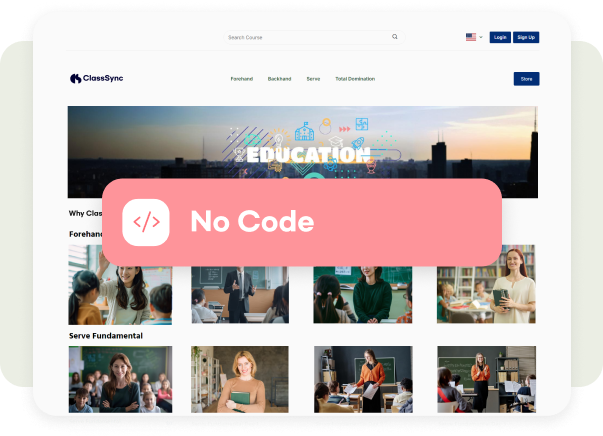Click the search magnifier icon
603x436 pixels.
tap(395, 37)
